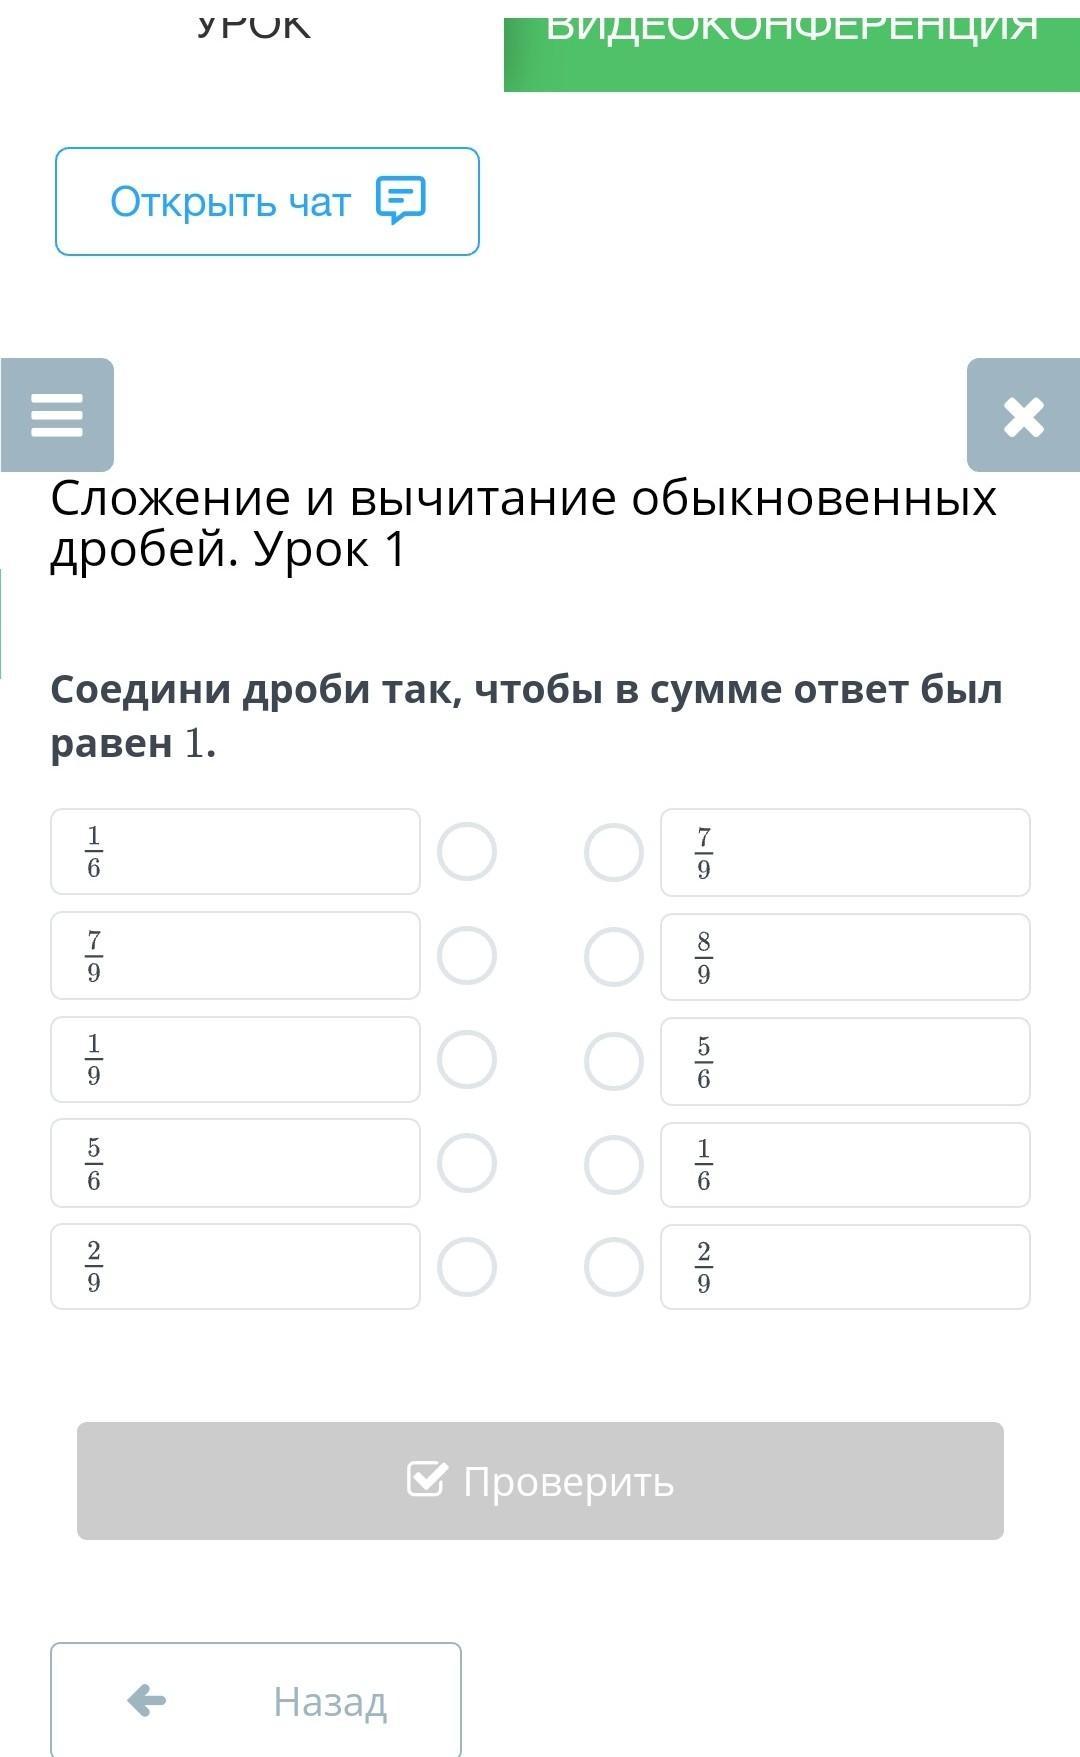This screenshot has width=1080, height=1757.
Task: Select radio circle beside right 8/9
Action: [614, 957]
